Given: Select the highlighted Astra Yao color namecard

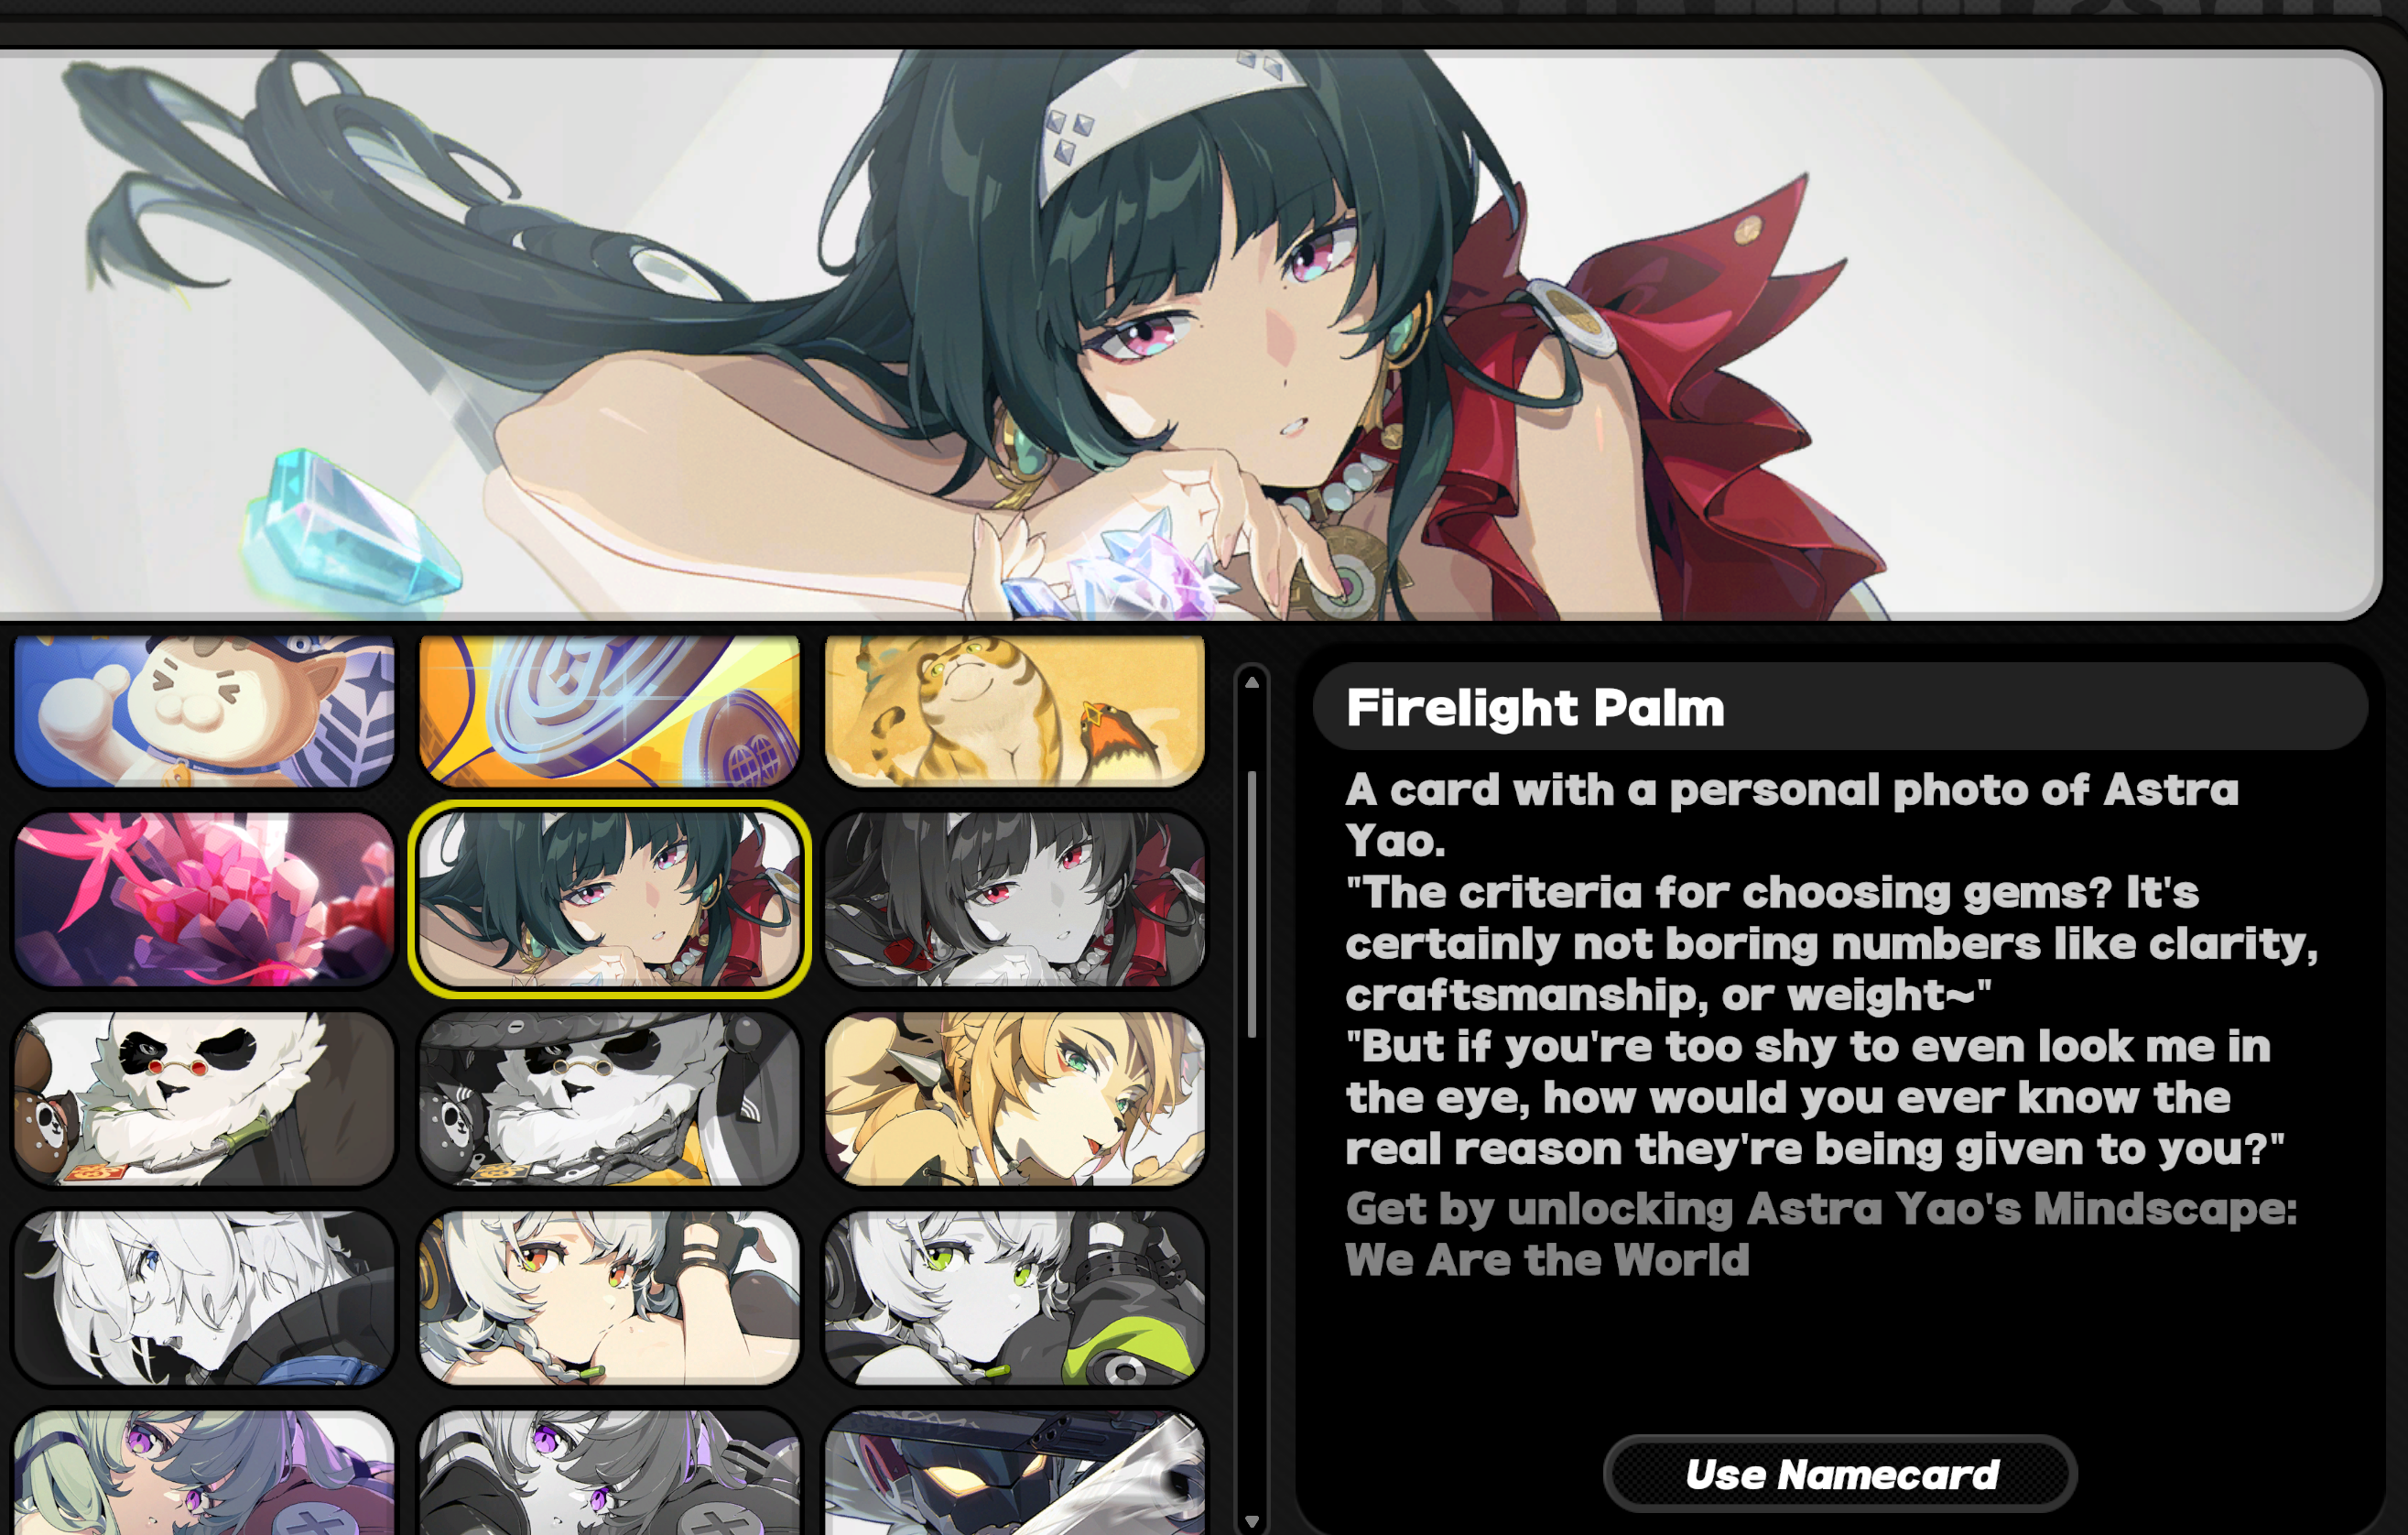Looking at the screenshot, I should tap(609, 898).
